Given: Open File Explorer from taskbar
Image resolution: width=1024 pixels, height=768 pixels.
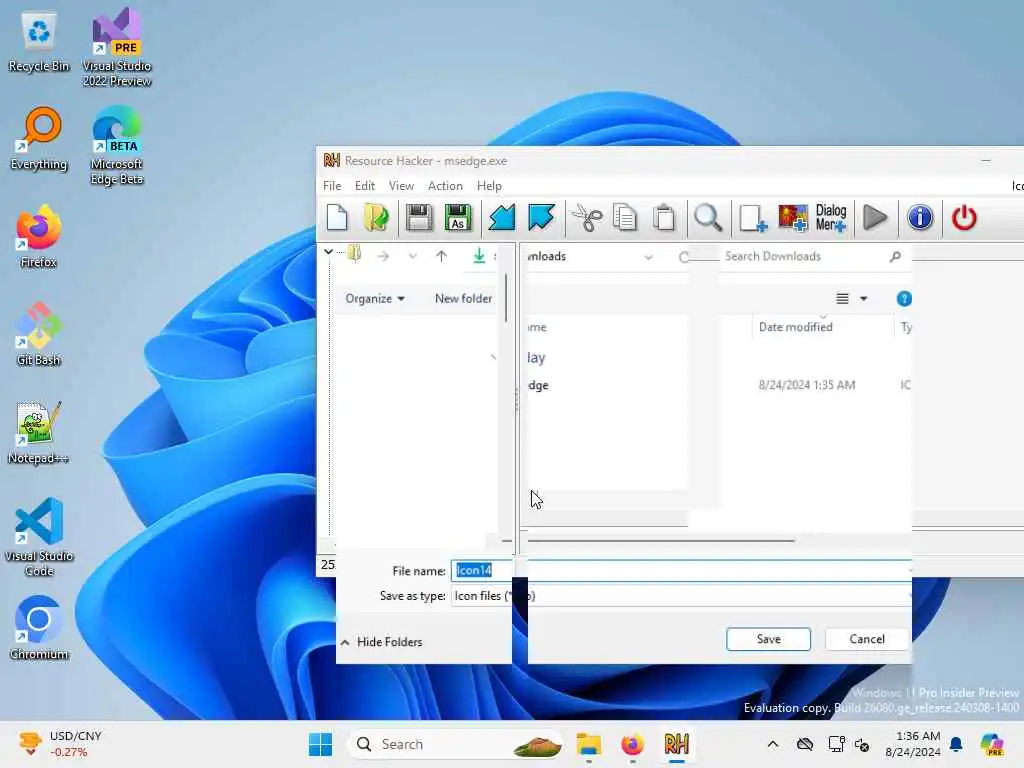Looking at the screenshot, I should click(x=588, y=744).
